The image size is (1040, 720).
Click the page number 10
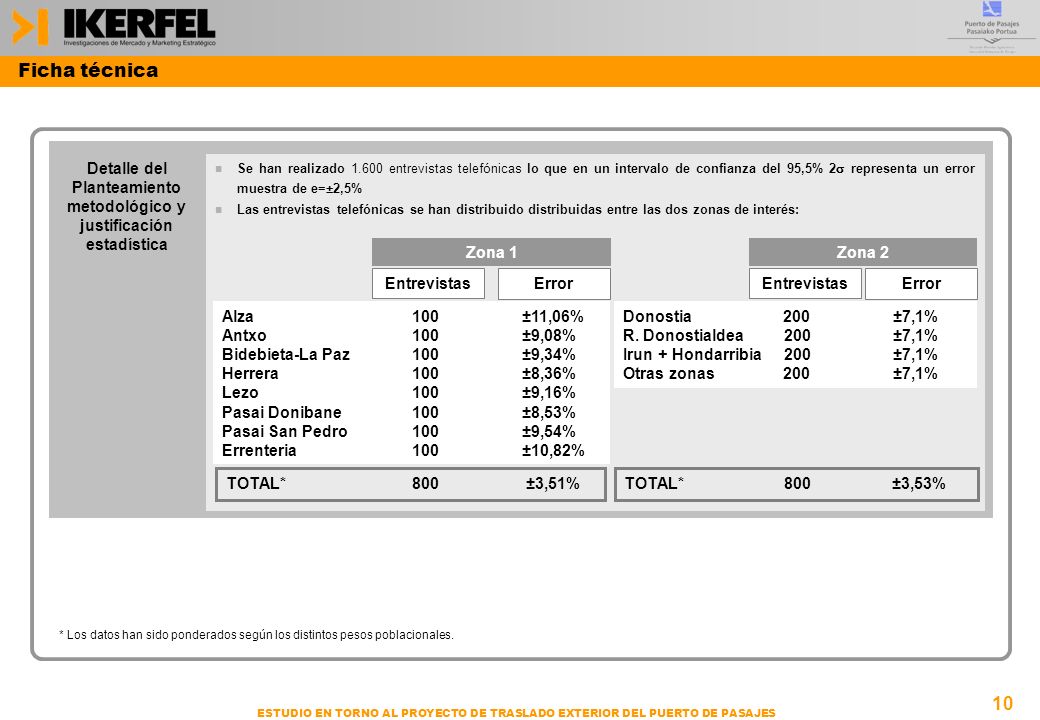point(1002,703)
